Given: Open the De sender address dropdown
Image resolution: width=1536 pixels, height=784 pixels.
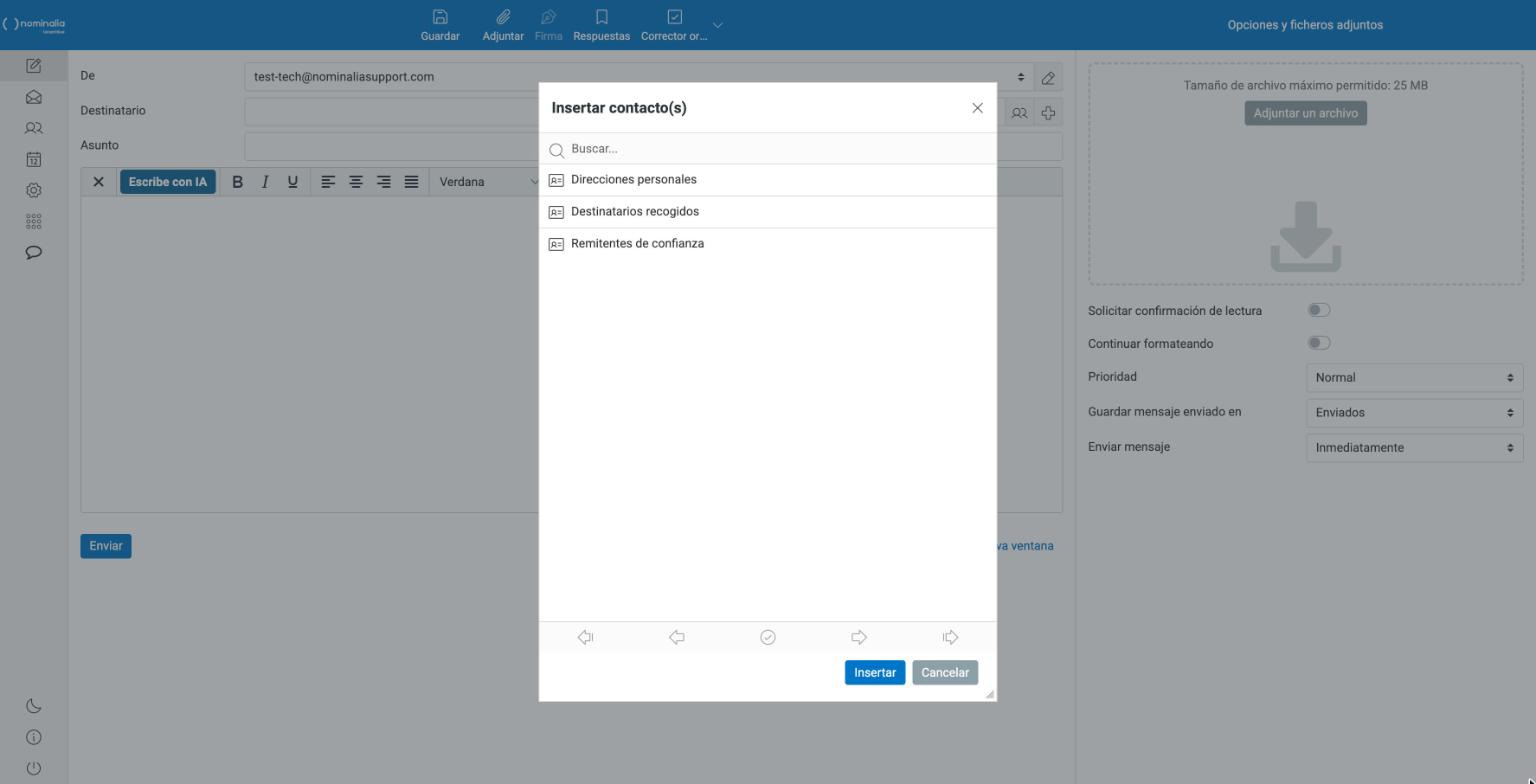Looking at the screenshot, I should (x=639, y=77).
